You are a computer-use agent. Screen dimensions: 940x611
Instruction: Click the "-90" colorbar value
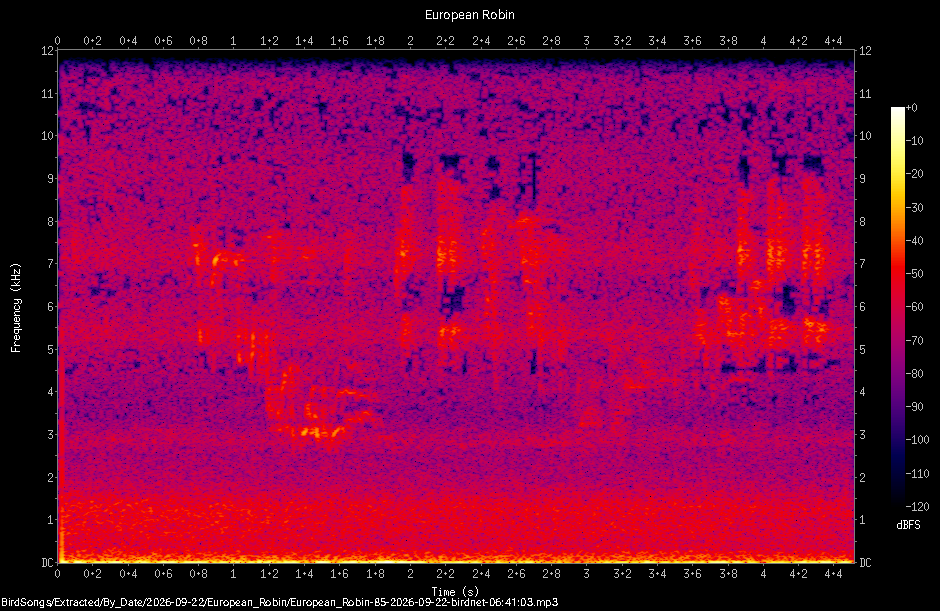(914, 407)
